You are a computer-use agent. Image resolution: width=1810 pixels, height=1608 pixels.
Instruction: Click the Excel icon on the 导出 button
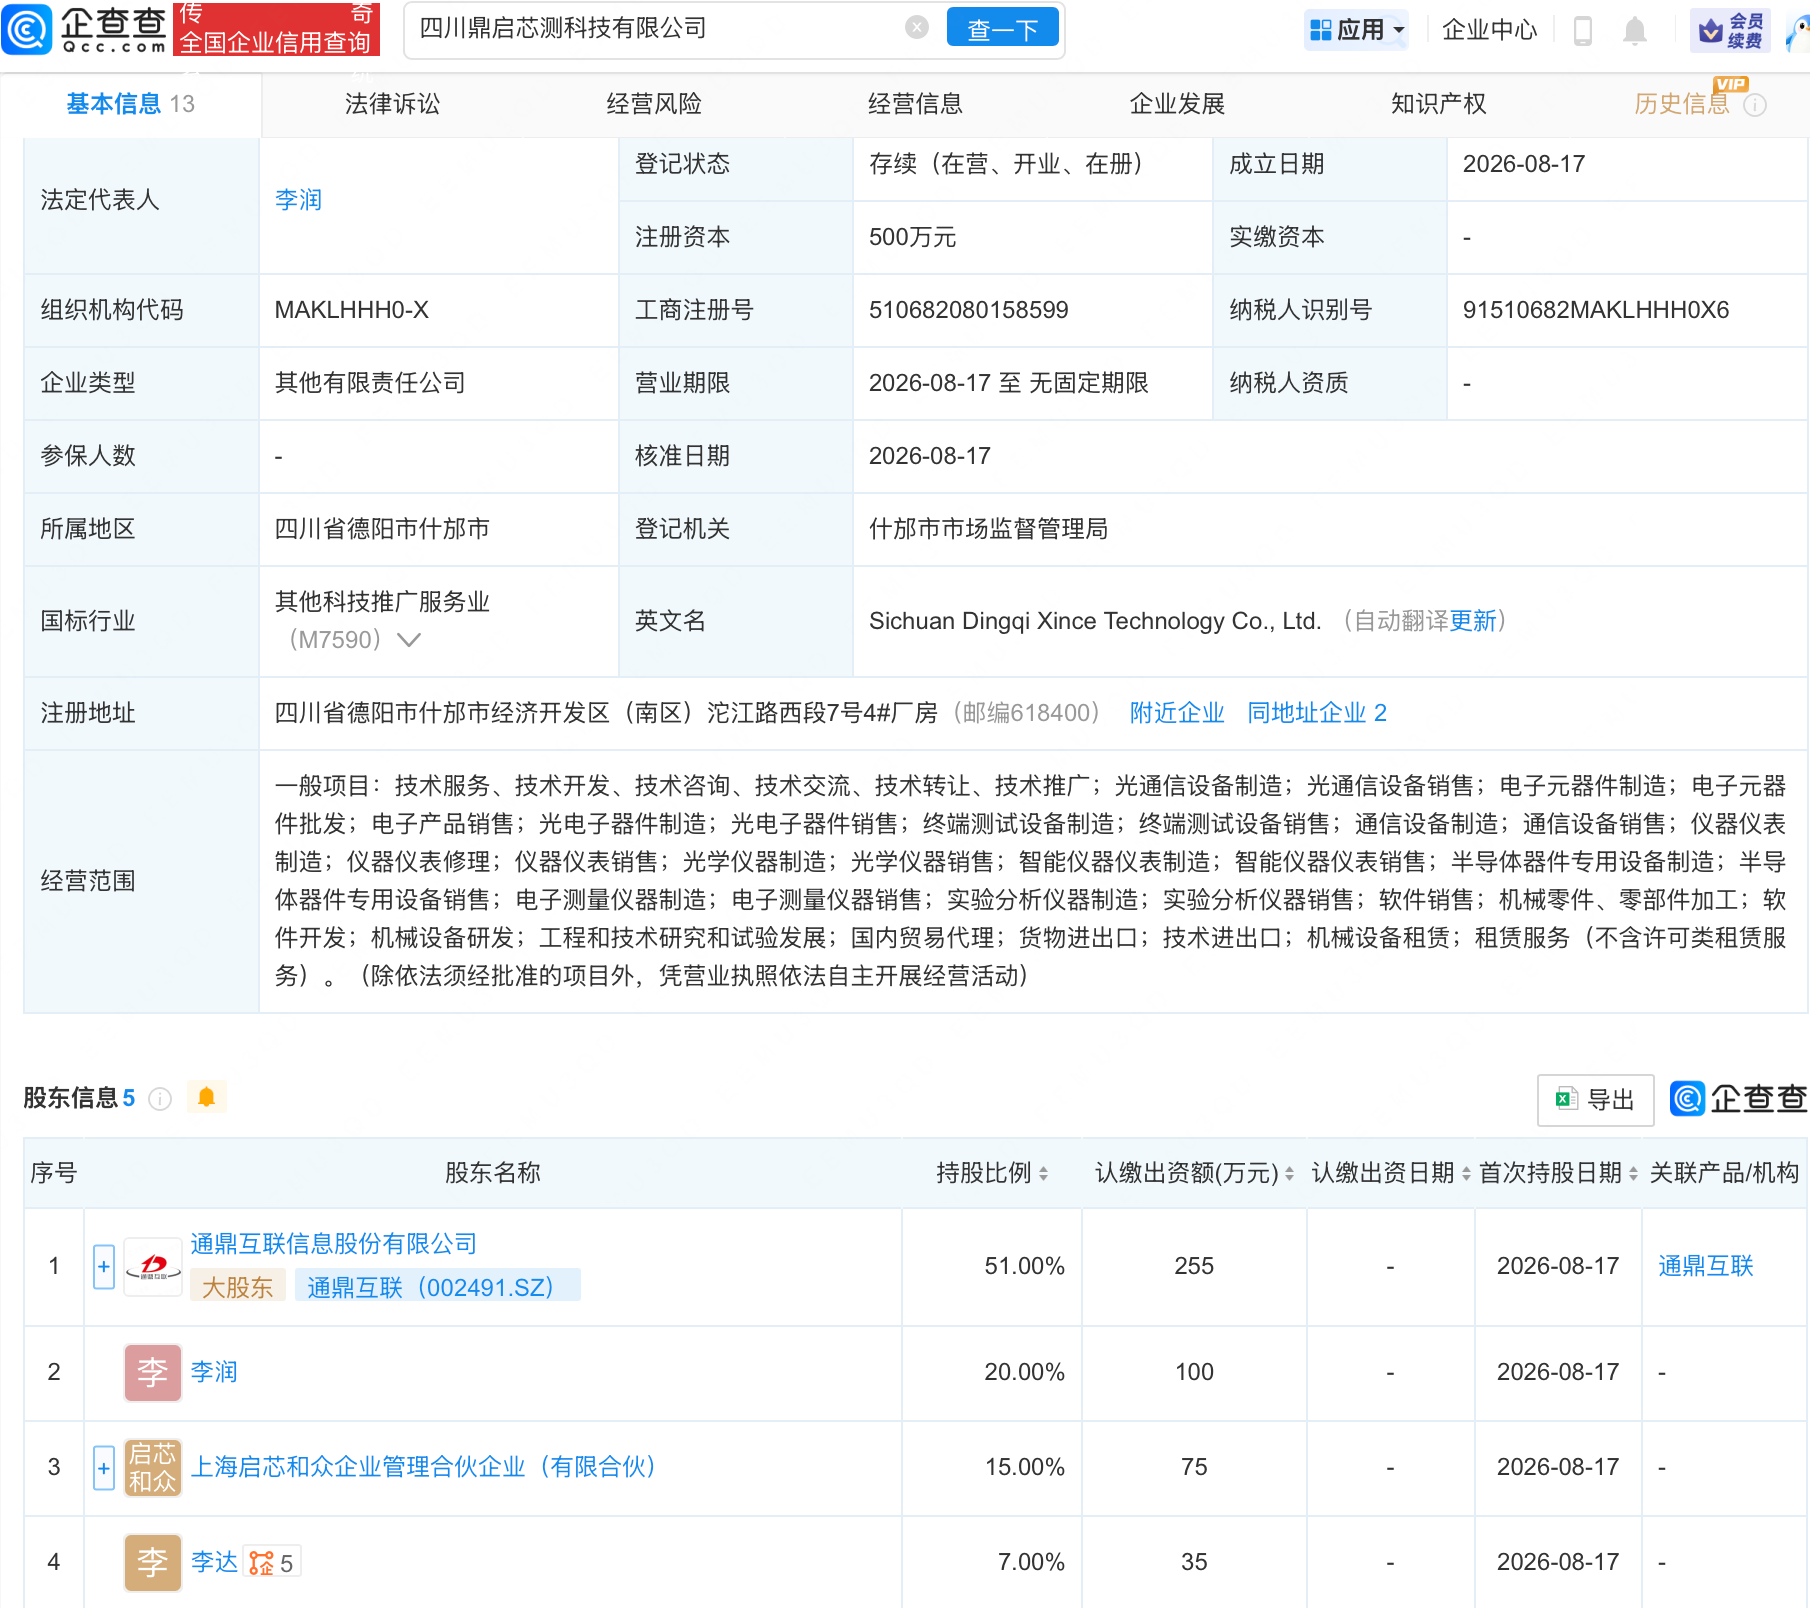coord(1566,1100)
